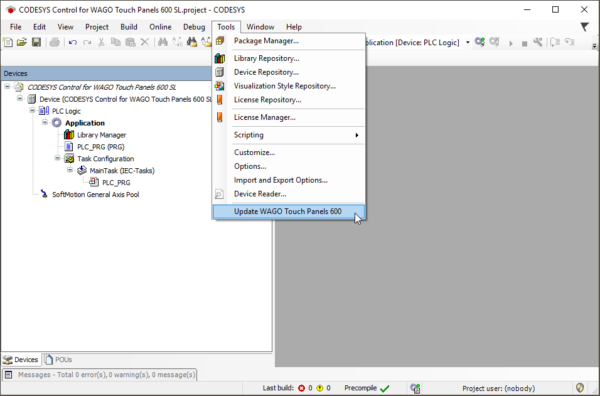This screenshot has width=600, height=396.
Task: Open the Messages panel button
Action: (100, 375)
